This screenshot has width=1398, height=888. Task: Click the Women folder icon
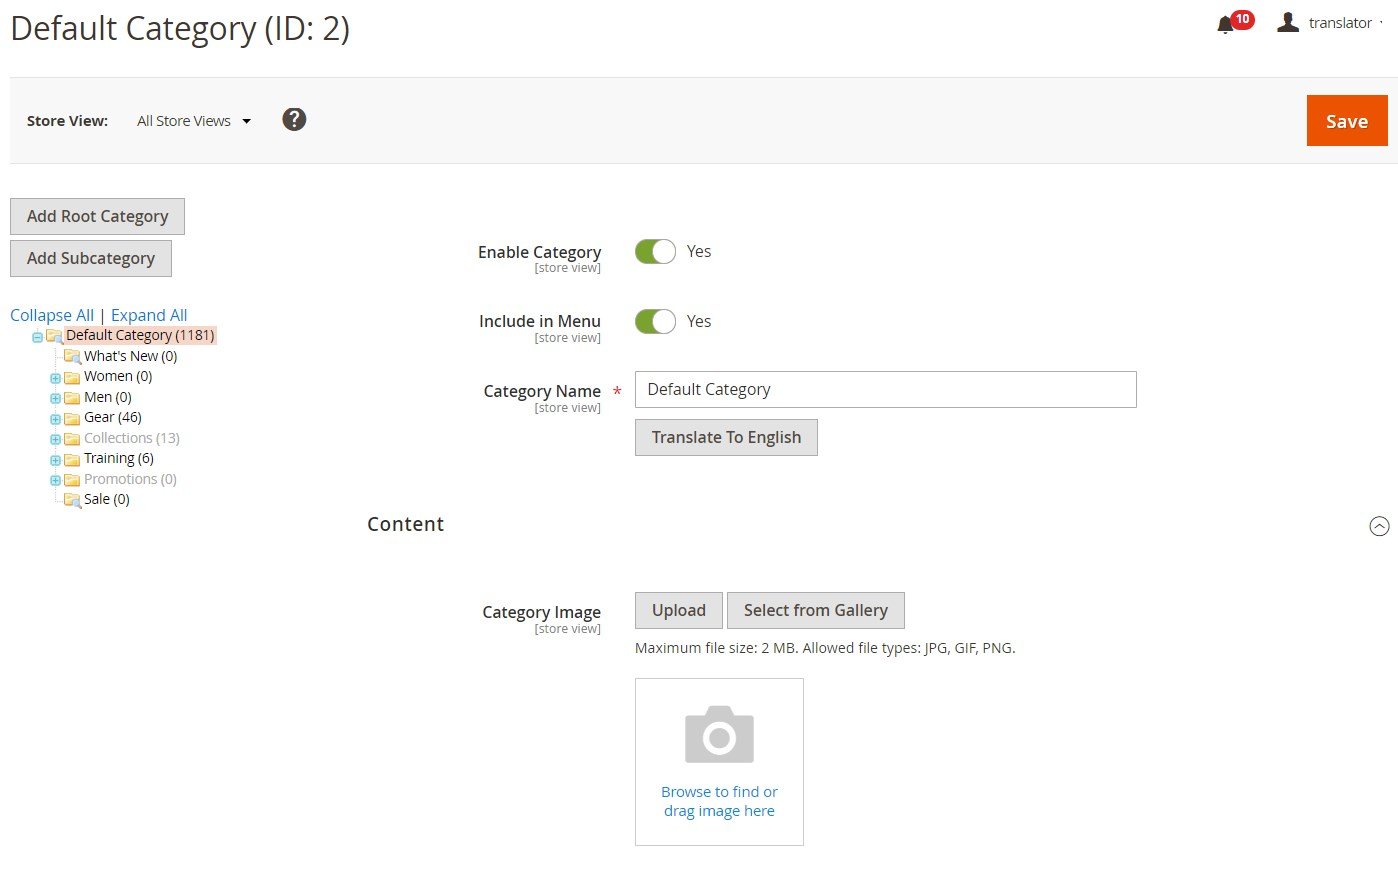(x=72, y=378)
